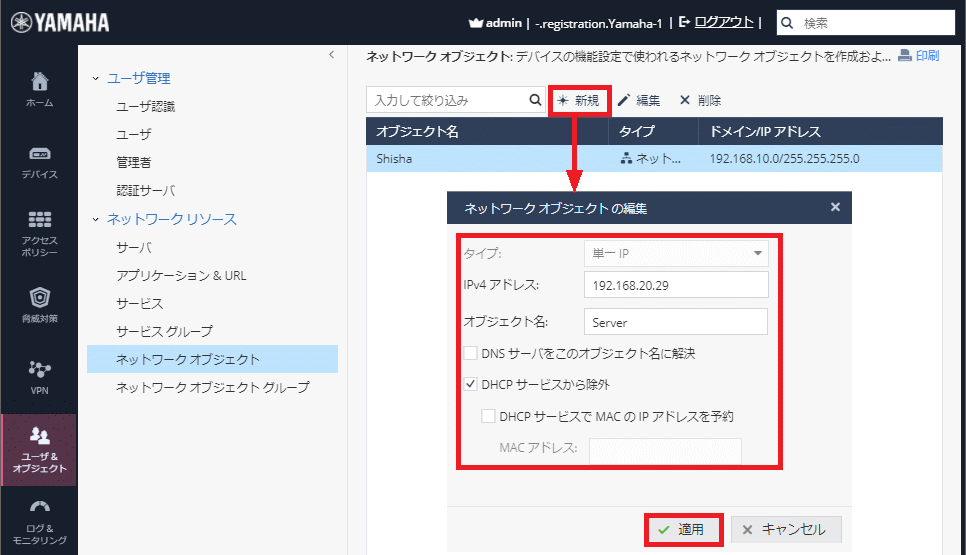Click the IPv4 address input field
The image size is (966, 555).
click(x=675, y=286)
